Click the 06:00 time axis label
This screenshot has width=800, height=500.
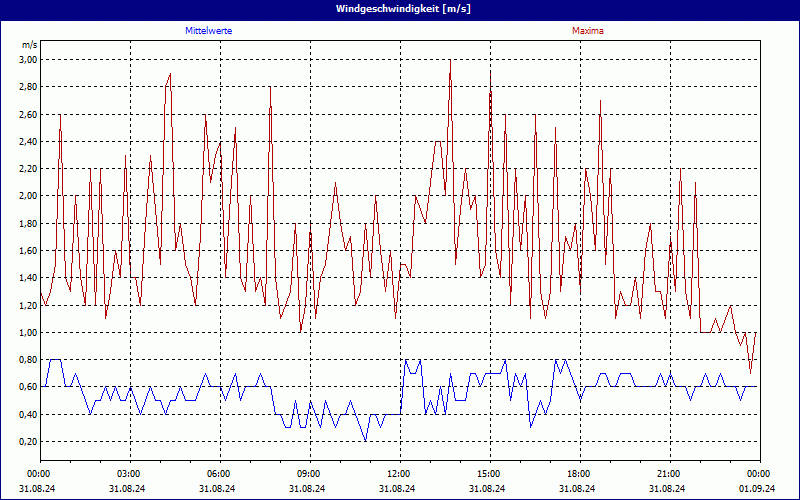(x=220, y=474)
